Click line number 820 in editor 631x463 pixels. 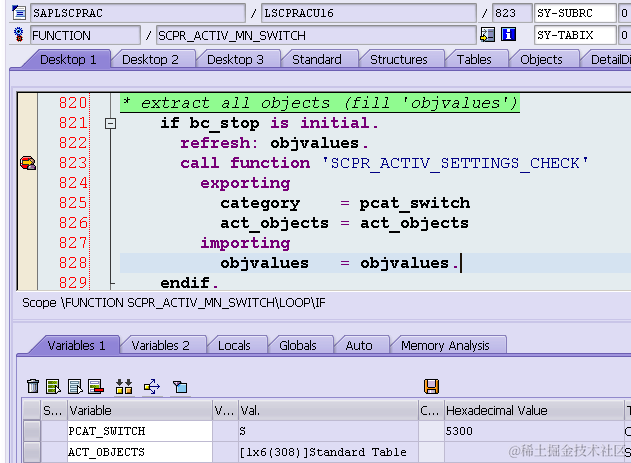(72, 103)
